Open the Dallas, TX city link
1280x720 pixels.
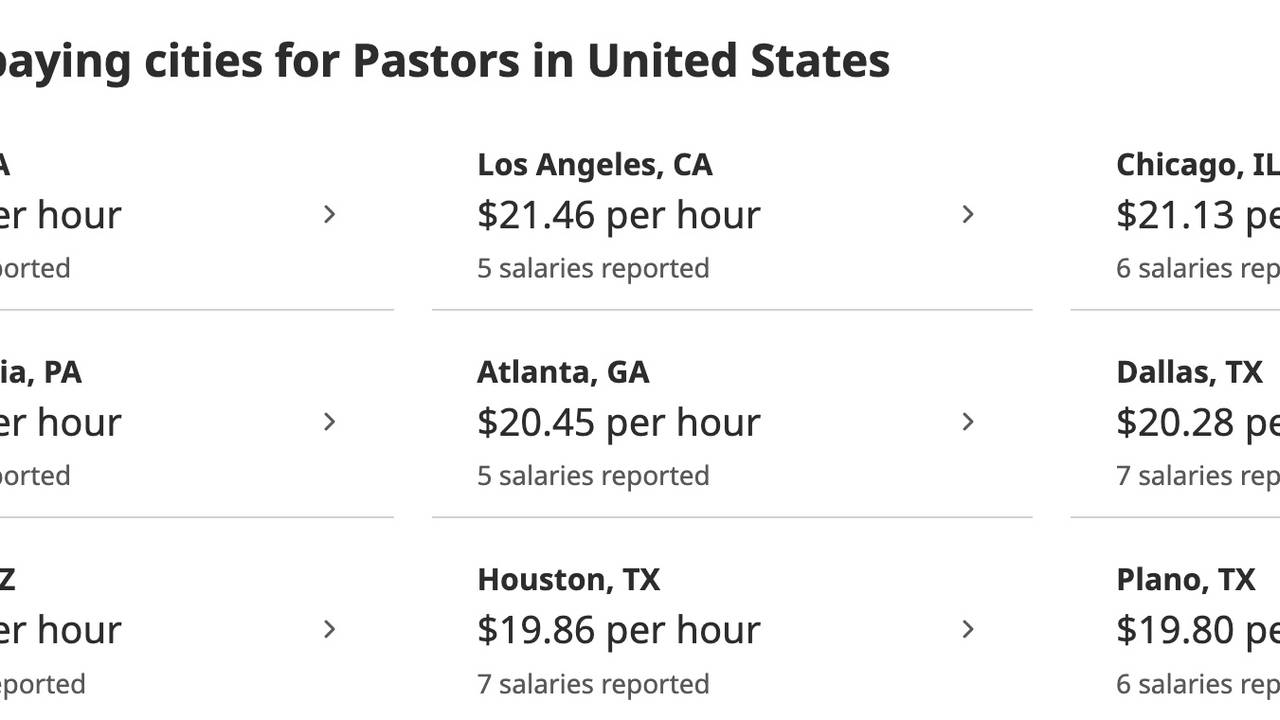point(1189,371)
